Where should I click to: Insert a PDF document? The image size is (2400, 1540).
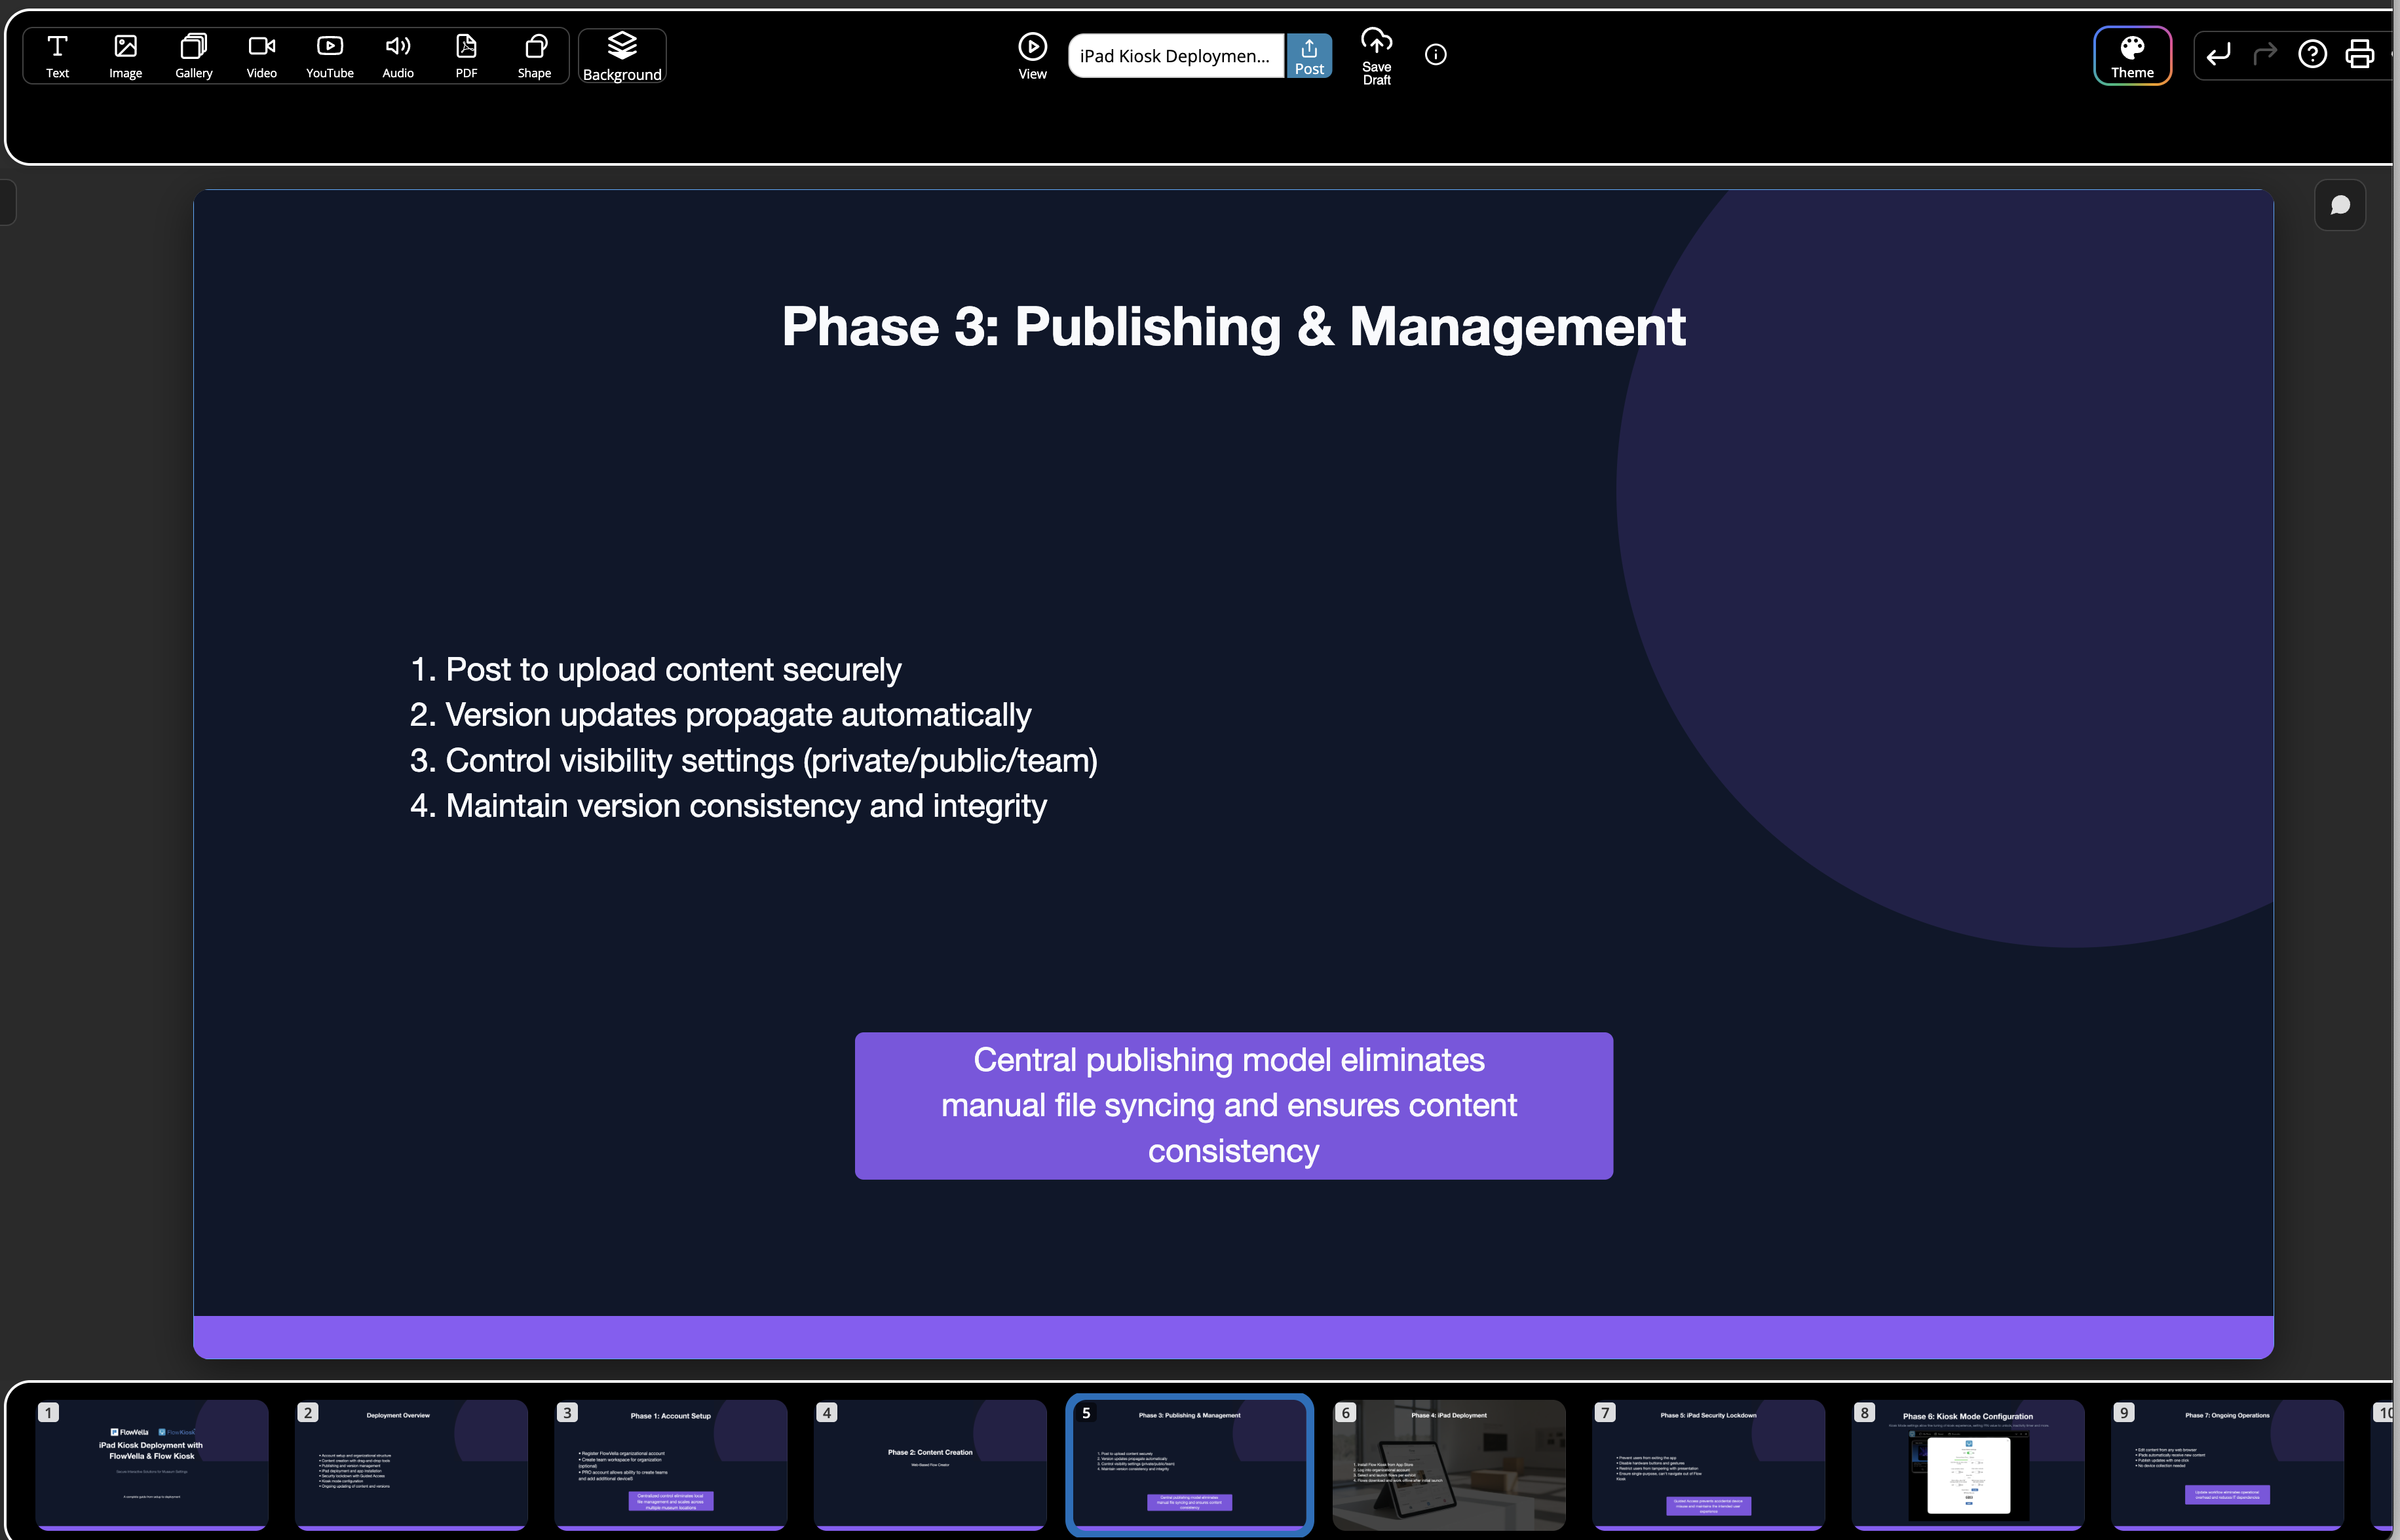[466, 56]
